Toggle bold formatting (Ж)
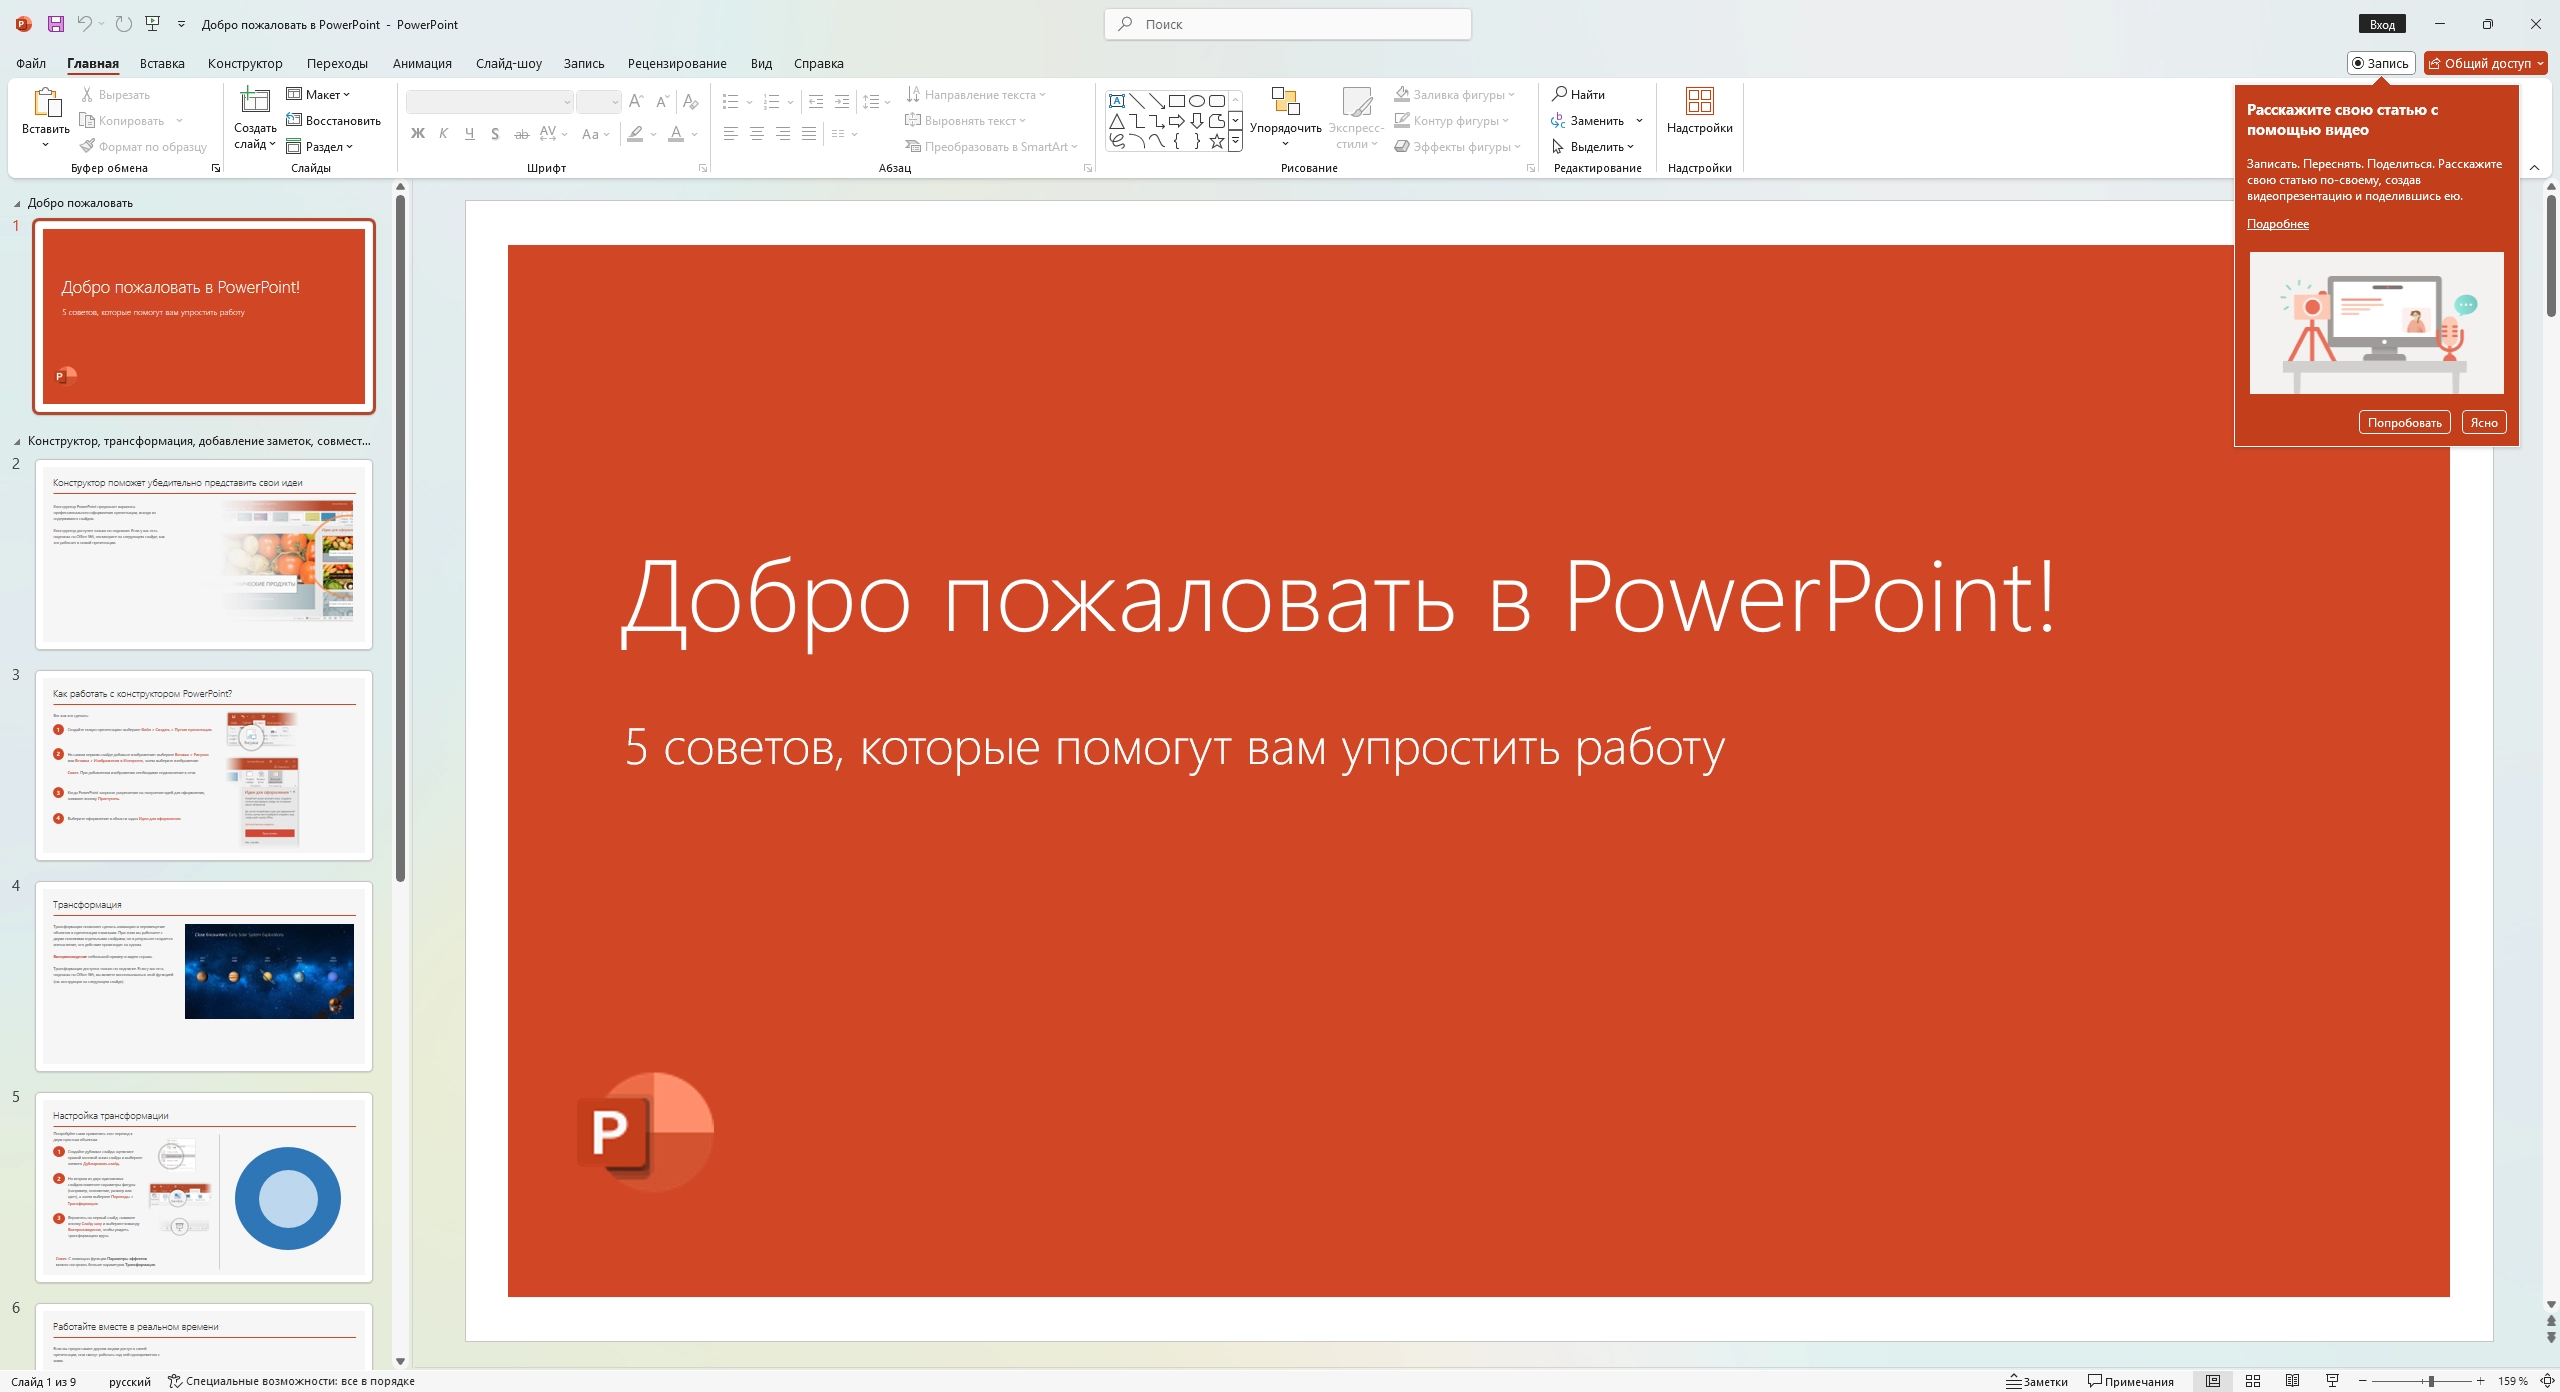 tap(417, 133)
